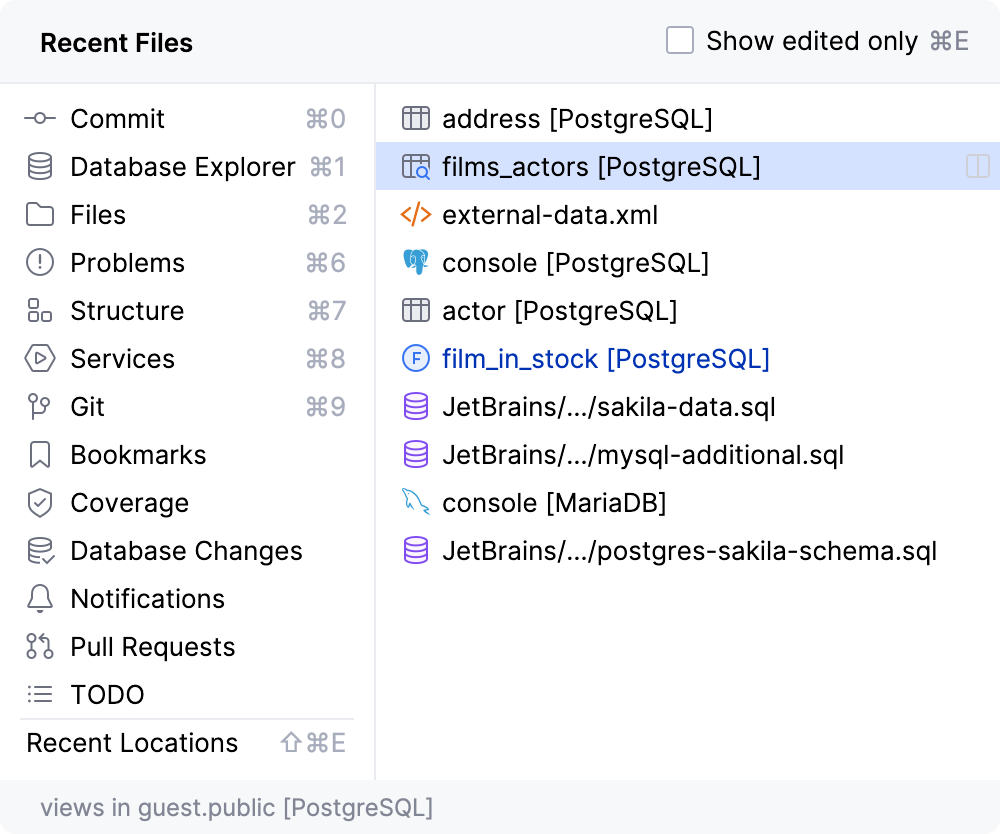Select the TODO tool window entry
This screenshot has width=1000, height=834.
pyautogui.click(x=107, y=695)
